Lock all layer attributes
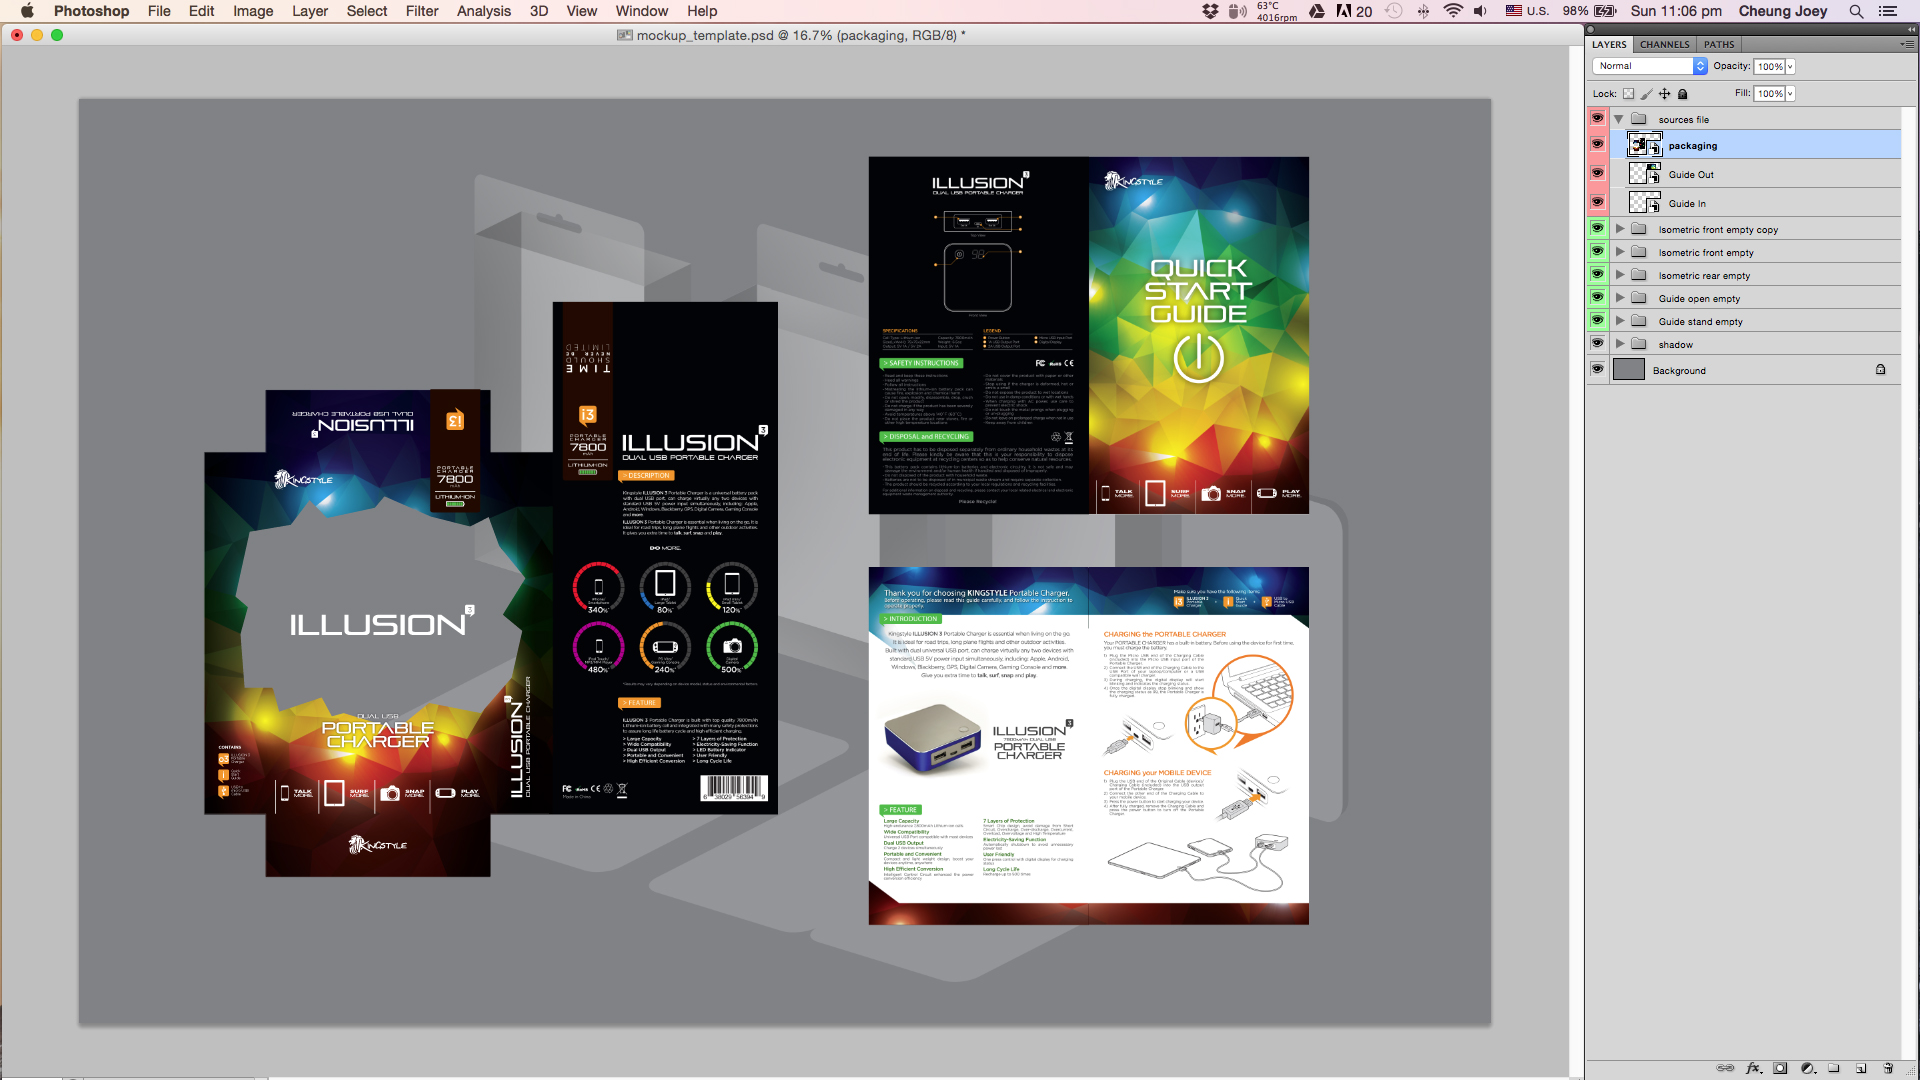 (x=1682, y=94)
